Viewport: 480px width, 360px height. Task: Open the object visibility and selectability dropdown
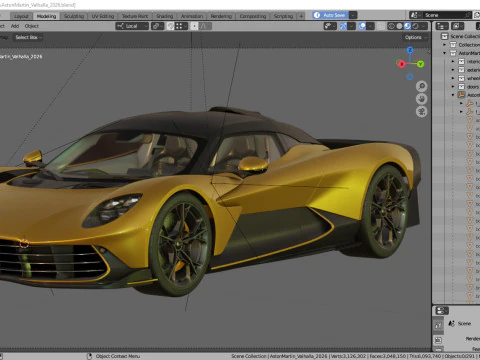330,26
